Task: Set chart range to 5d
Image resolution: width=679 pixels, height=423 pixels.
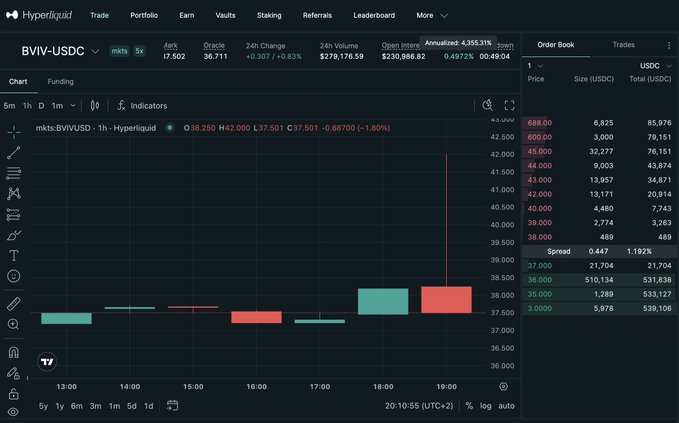Action: pos(132,406)
